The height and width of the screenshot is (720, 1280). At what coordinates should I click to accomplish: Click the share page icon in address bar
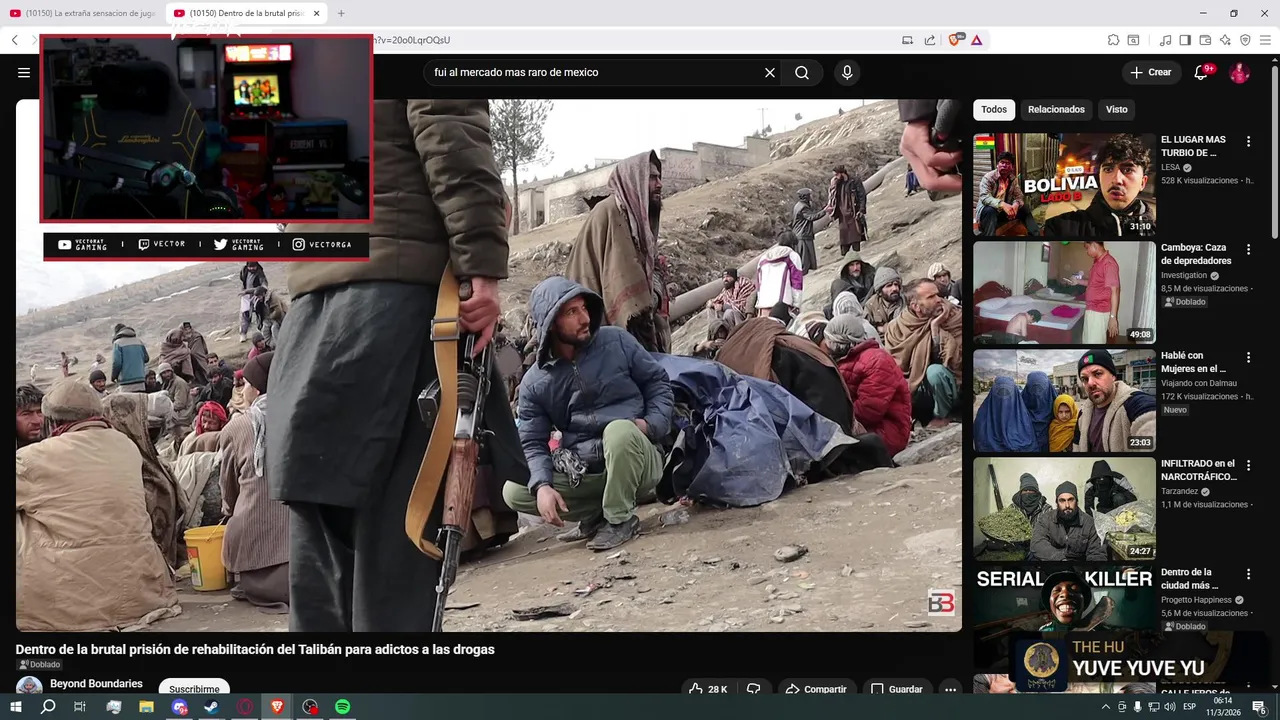point(930,40)
